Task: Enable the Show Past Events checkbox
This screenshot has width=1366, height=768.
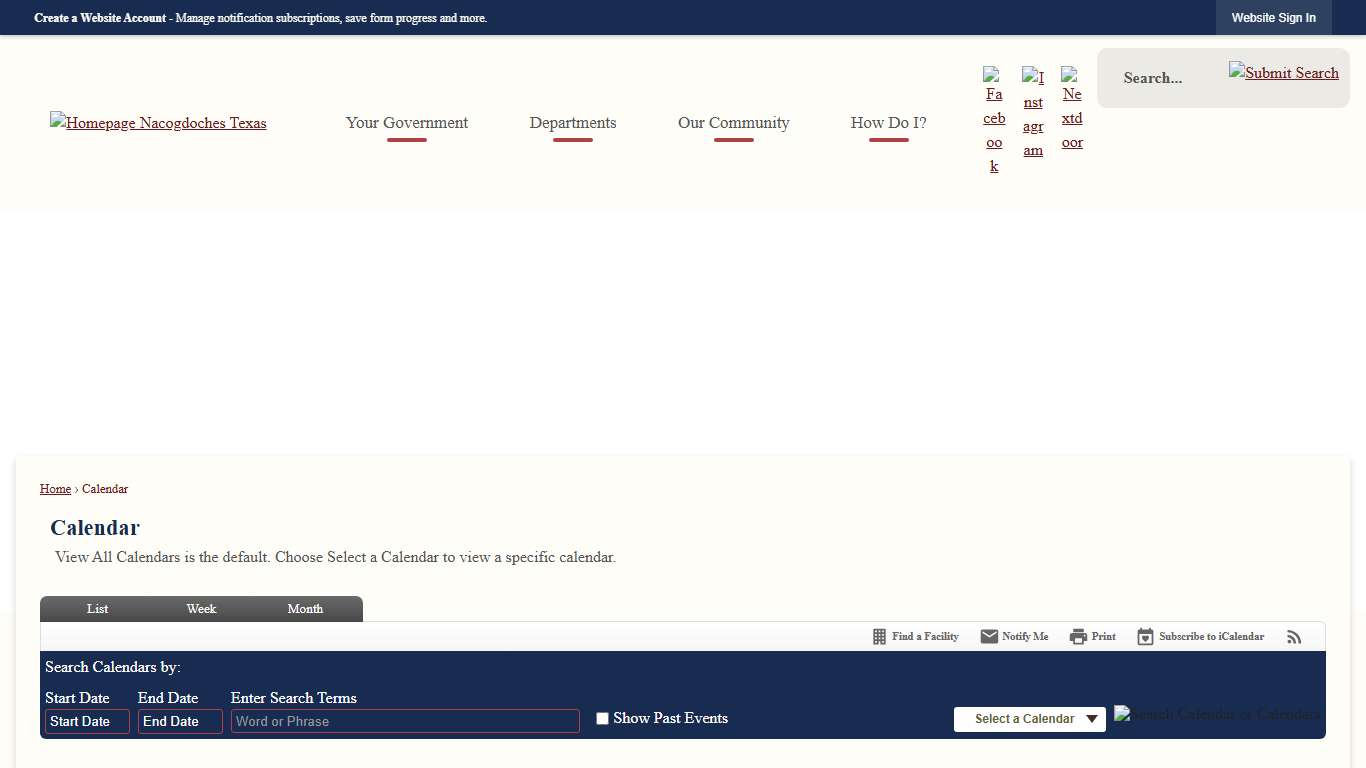Action: click(602, 719)
